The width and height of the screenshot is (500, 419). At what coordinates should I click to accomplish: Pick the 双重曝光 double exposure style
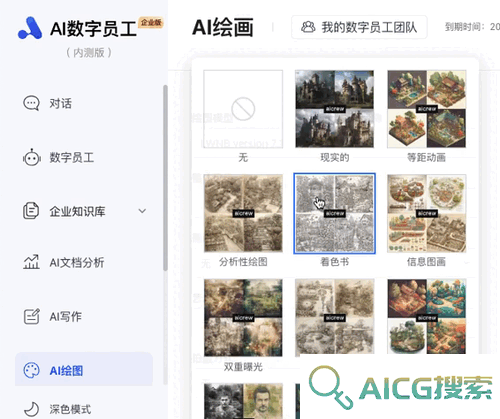(243, 318)
